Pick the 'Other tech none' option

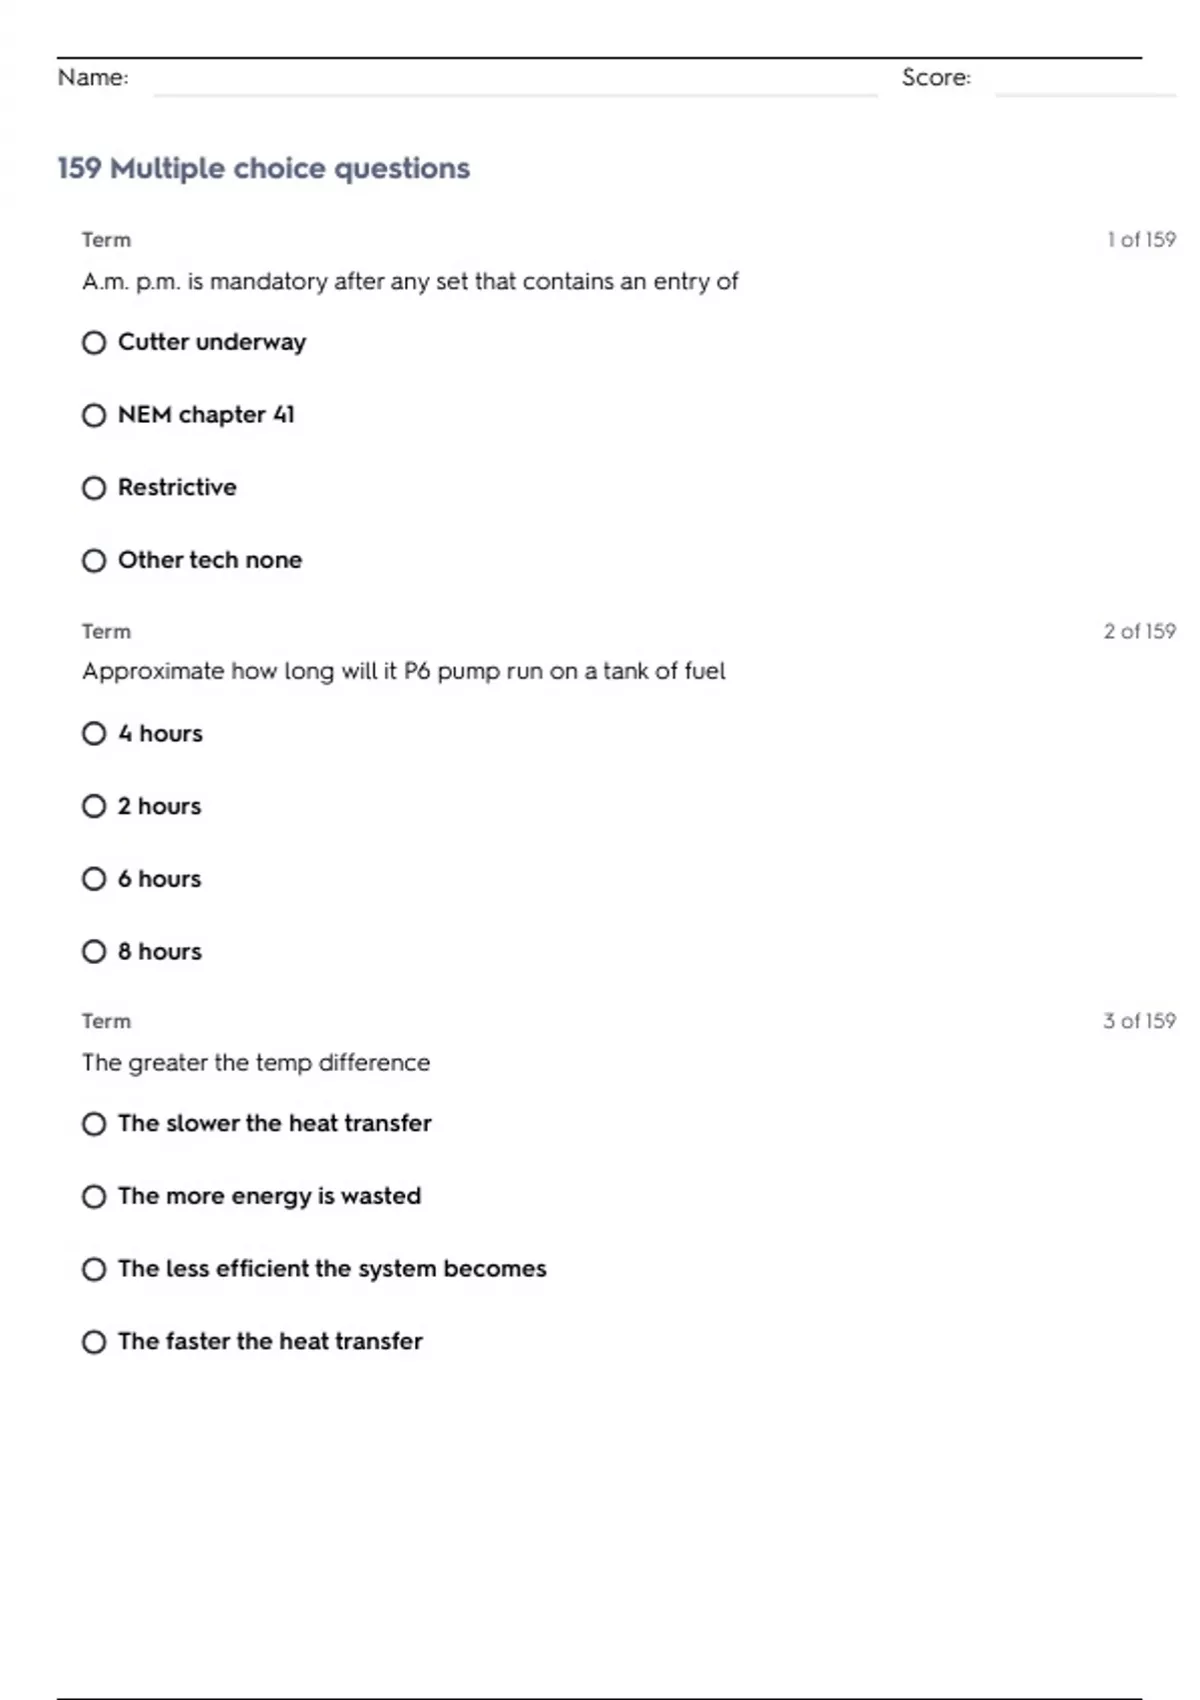click(94, 560)
